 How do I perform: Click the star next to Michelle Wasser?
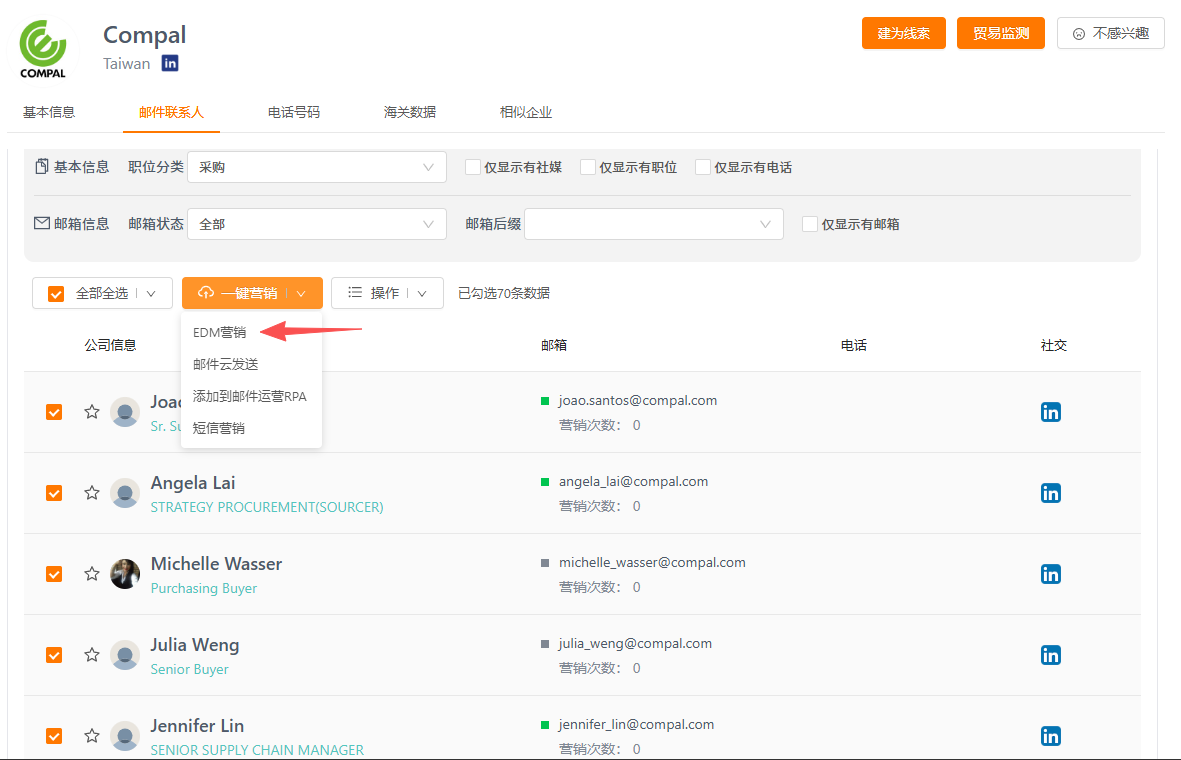(x=92, y=573)
